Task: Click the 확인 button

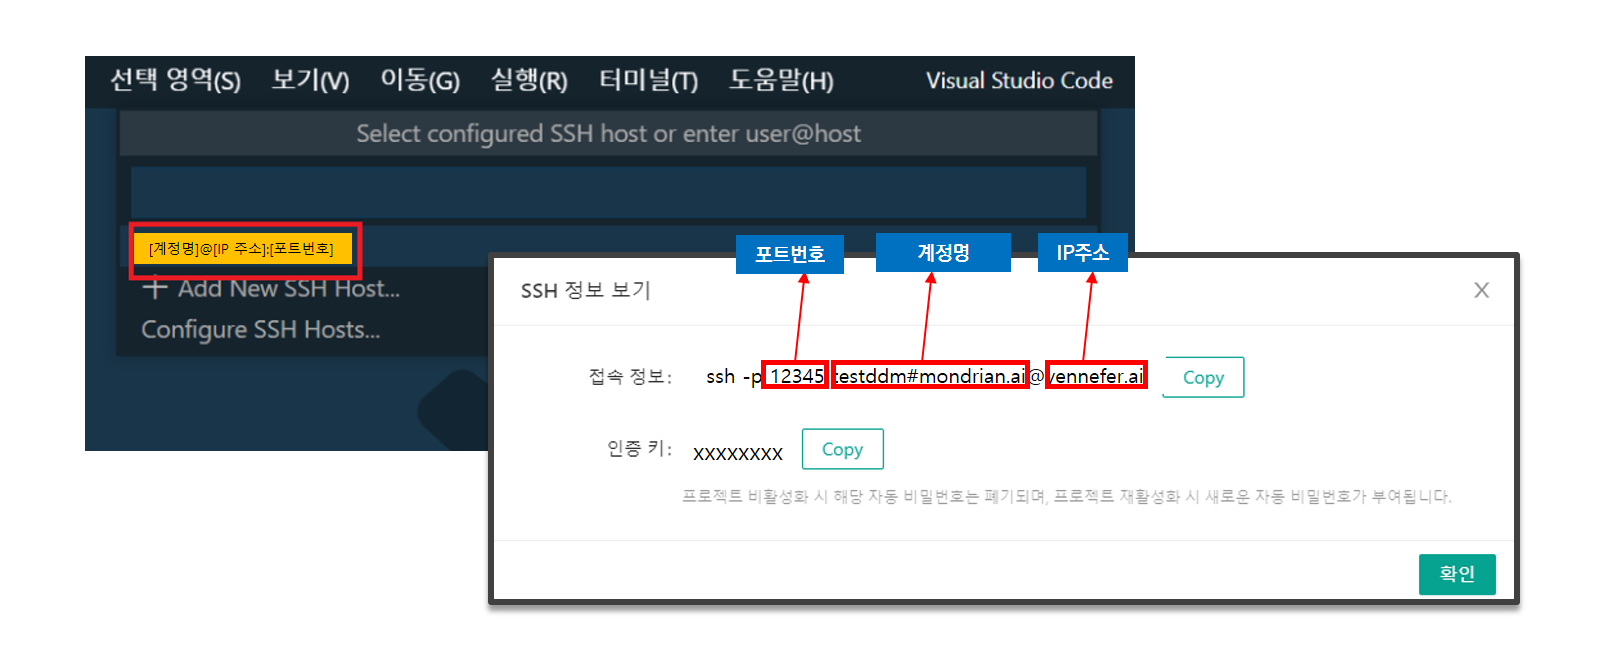Action: pos(1457,574)
